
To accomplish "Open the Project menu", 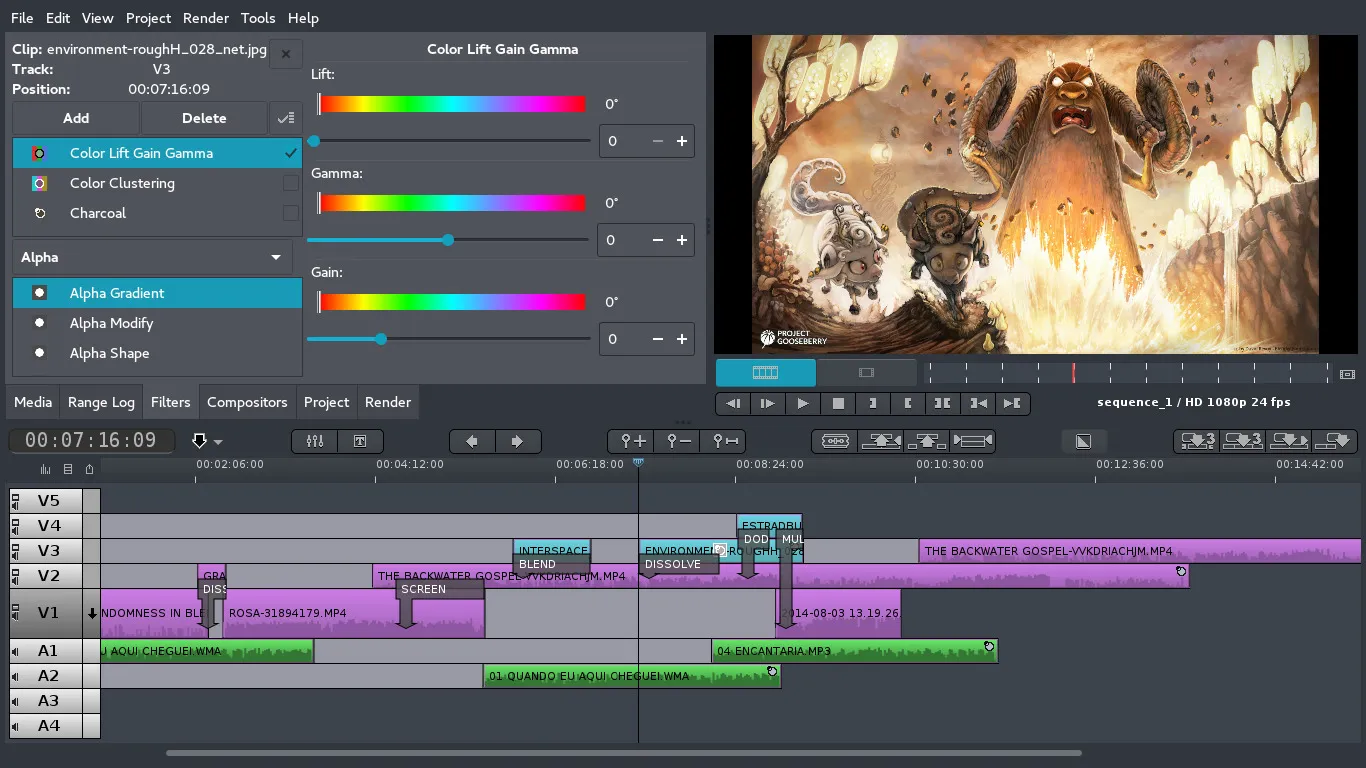I will pyautogui.click(x=148, y=18).
